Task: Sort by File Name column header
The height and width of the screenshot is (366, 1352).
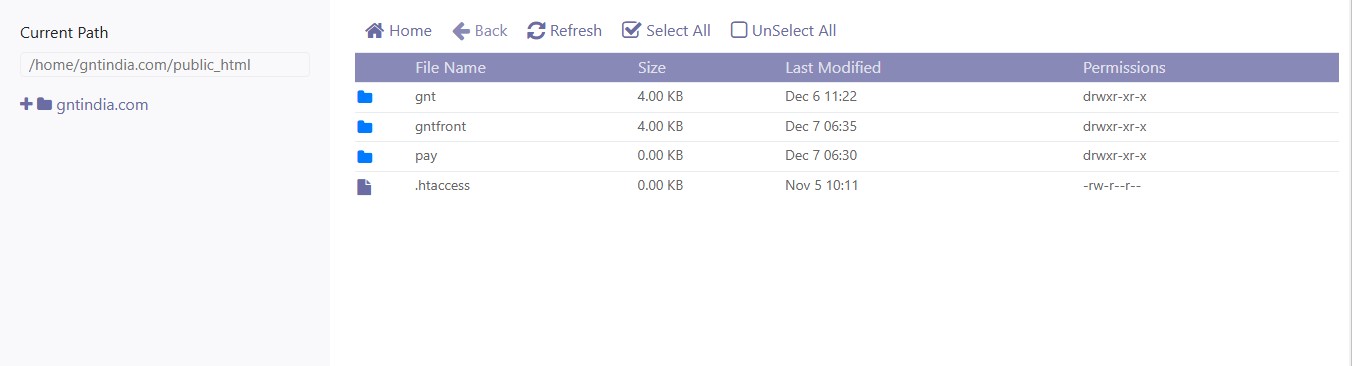Action: pos(450,68)
